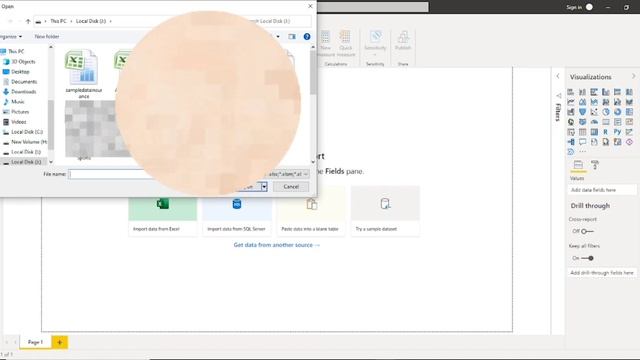Toggle the Cross-report drill through switch
Viewport: 640px width, 360px height.
point(587,231)
